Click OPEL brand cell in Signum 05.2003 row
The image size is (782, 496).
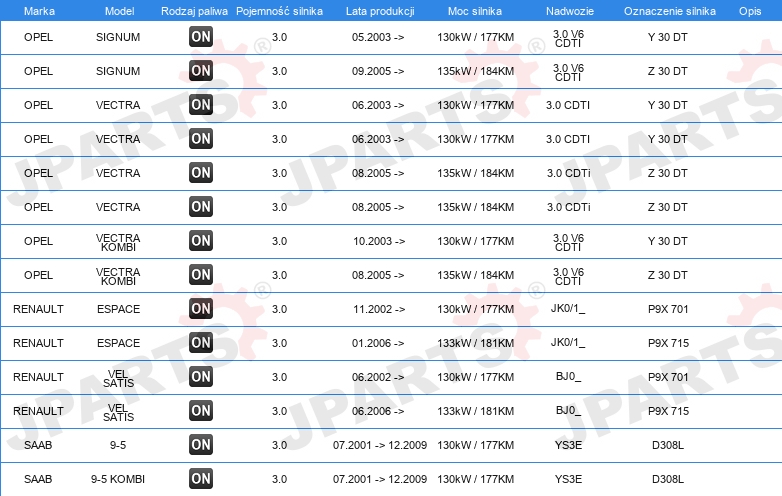pos(38,37)
